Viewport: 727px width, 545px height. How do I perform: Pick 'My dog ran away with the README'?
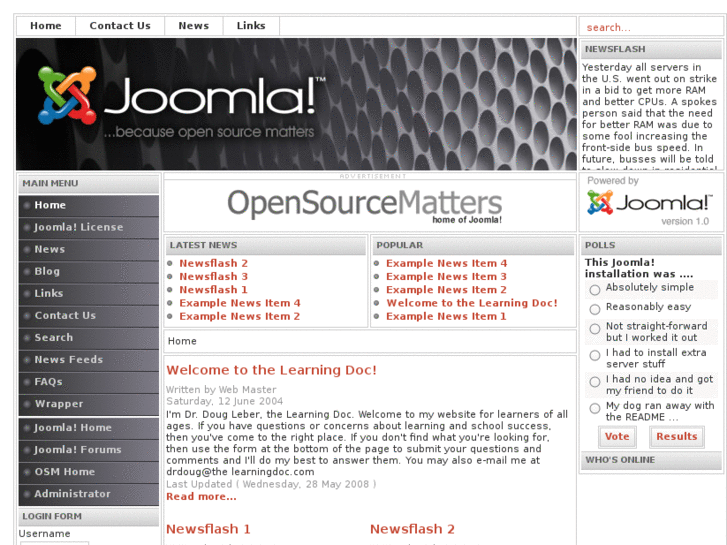pos(595,408)
